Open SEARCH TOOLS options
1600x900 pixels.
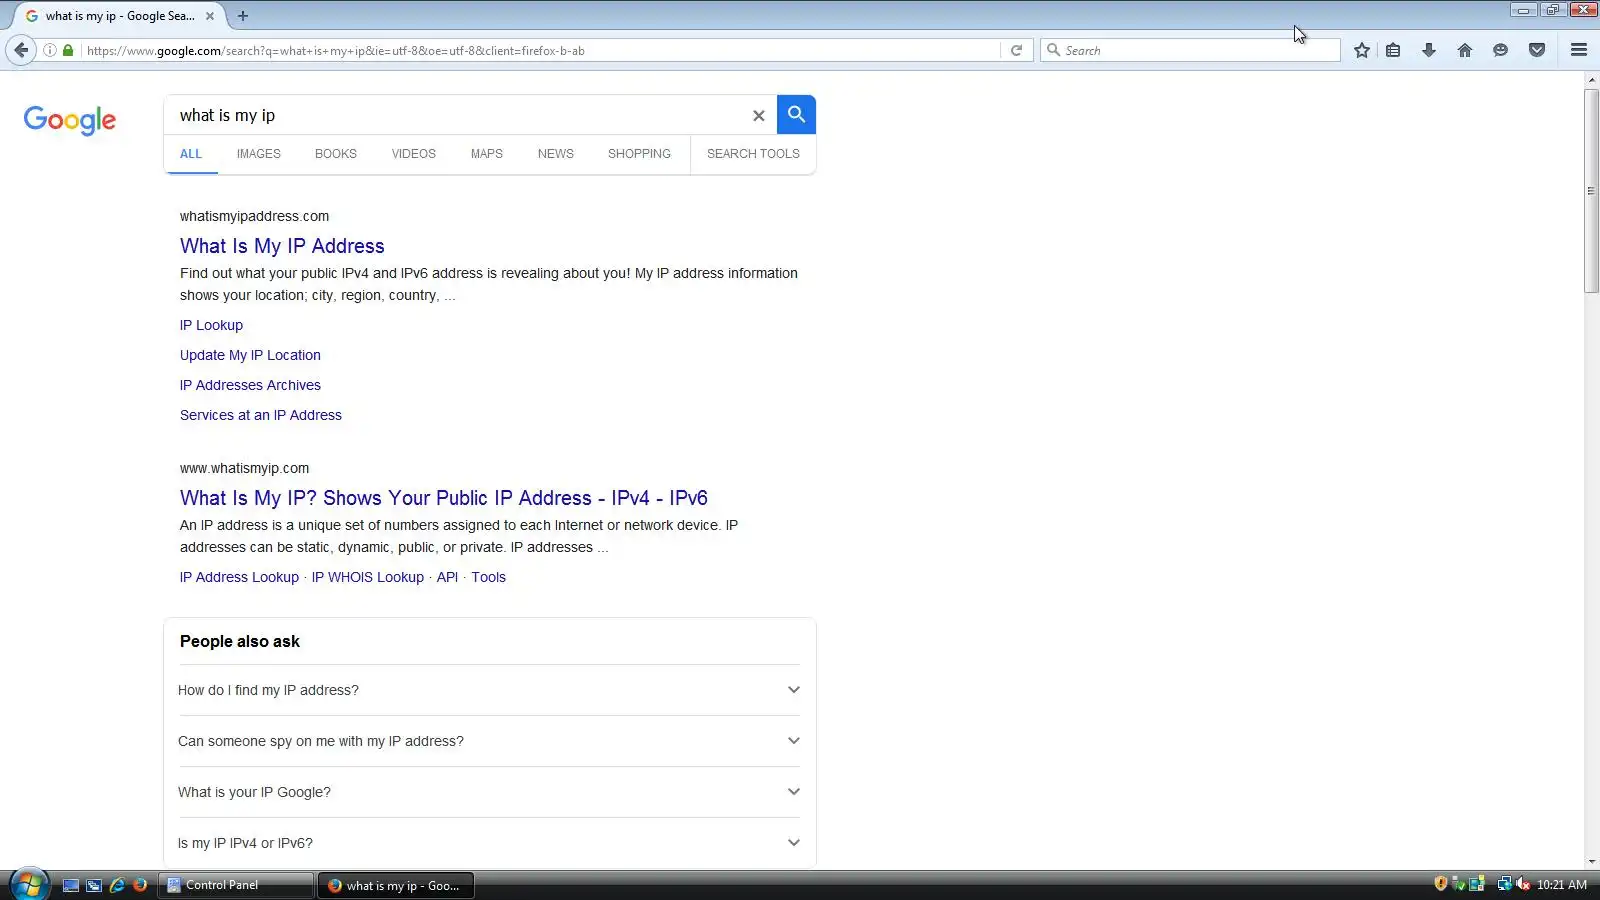[x=753, y=154]
